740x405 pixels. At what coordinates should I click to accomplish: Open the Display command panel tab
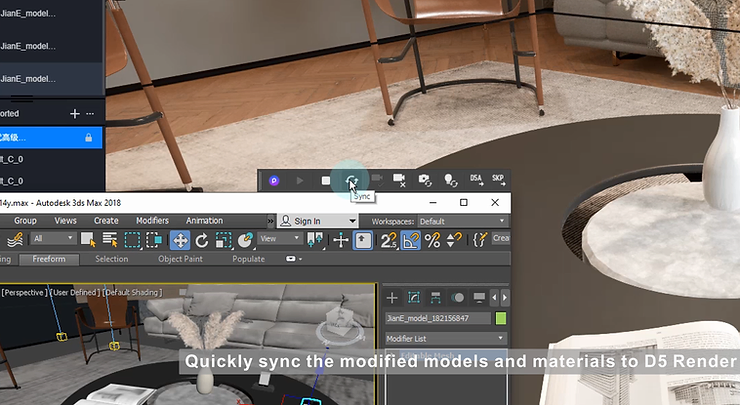point(479,297)
